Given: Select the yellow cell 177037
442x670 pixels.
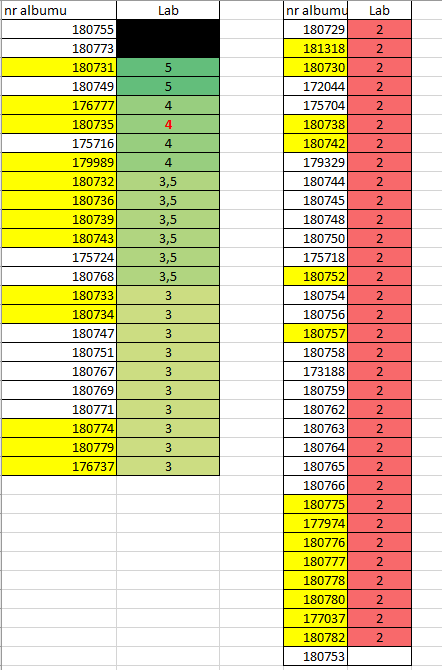Looking at the screenshot, I should pos(316,619).
